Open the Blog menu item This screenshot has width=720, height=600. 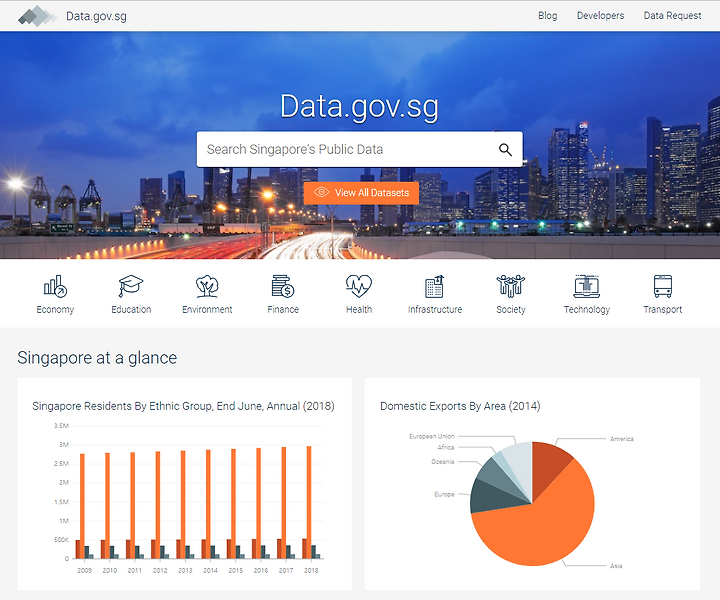[x=547, y=16]
